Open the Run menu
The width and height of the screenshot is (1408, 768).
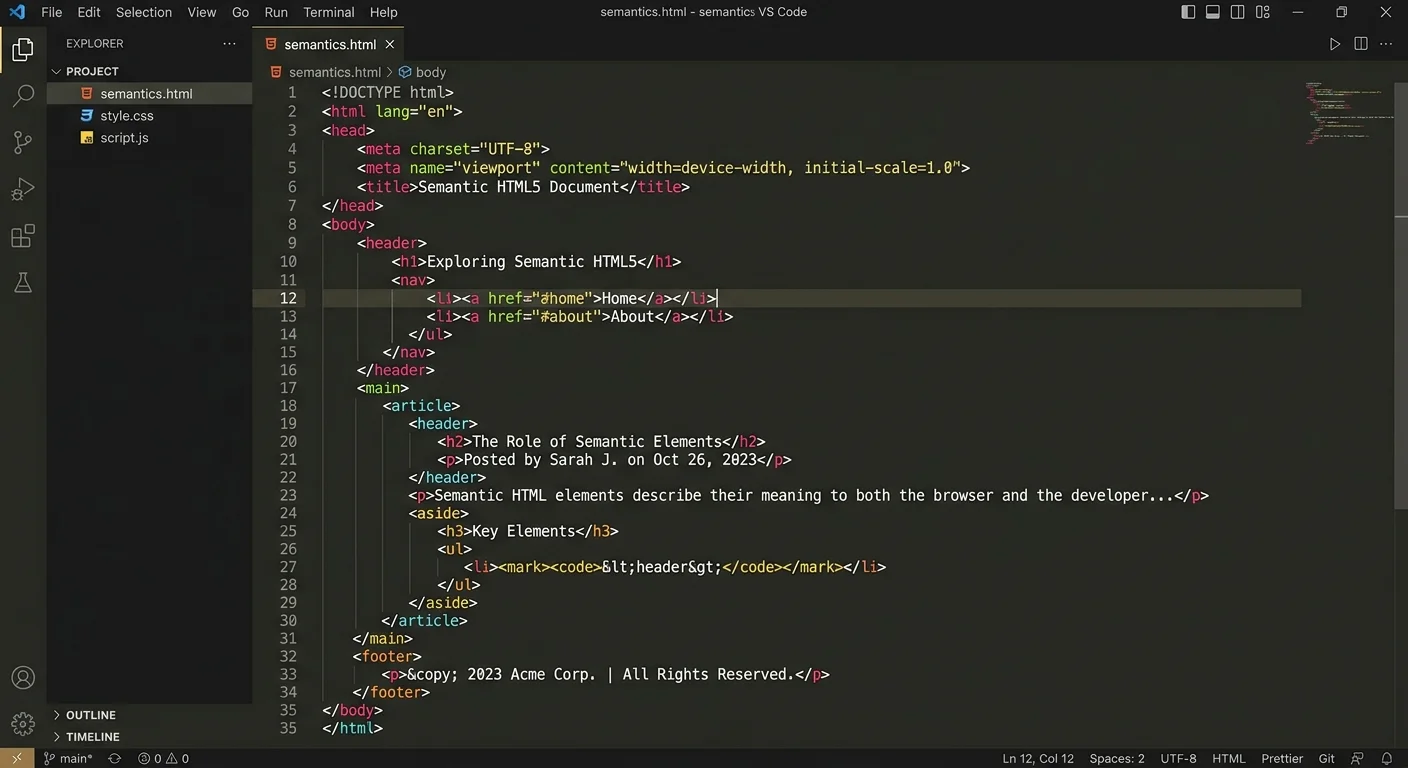(276, 12)
